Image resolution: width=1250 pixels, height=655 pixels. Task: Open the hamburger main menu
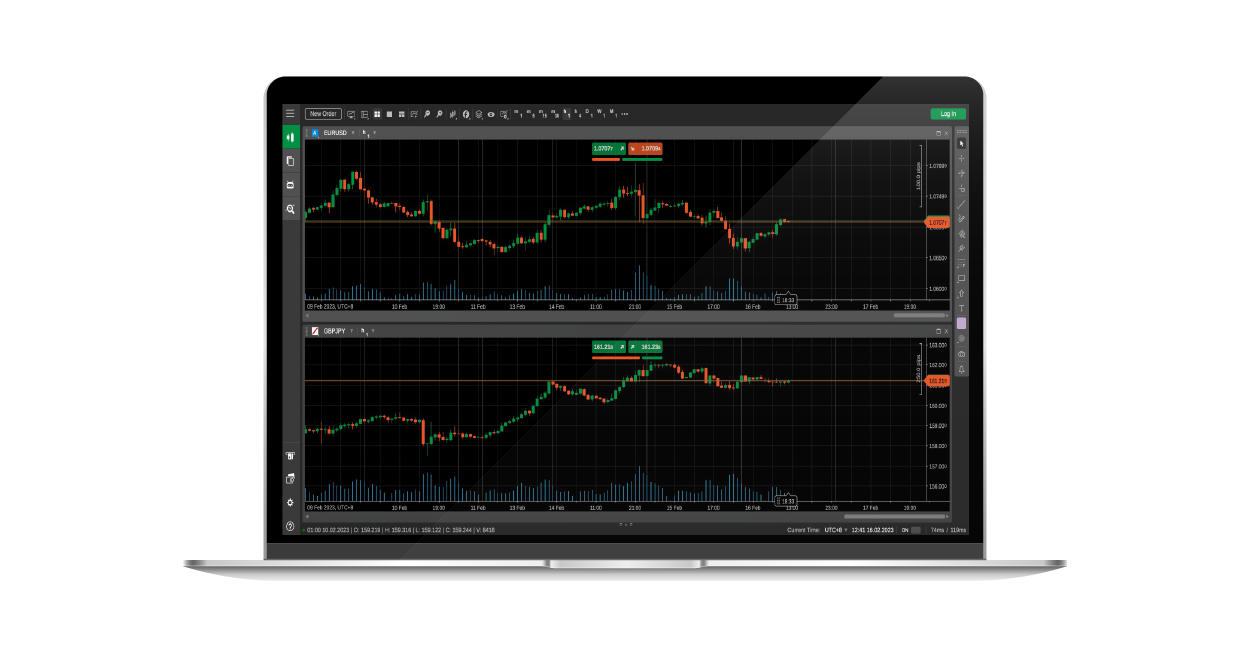coord(290,113)
